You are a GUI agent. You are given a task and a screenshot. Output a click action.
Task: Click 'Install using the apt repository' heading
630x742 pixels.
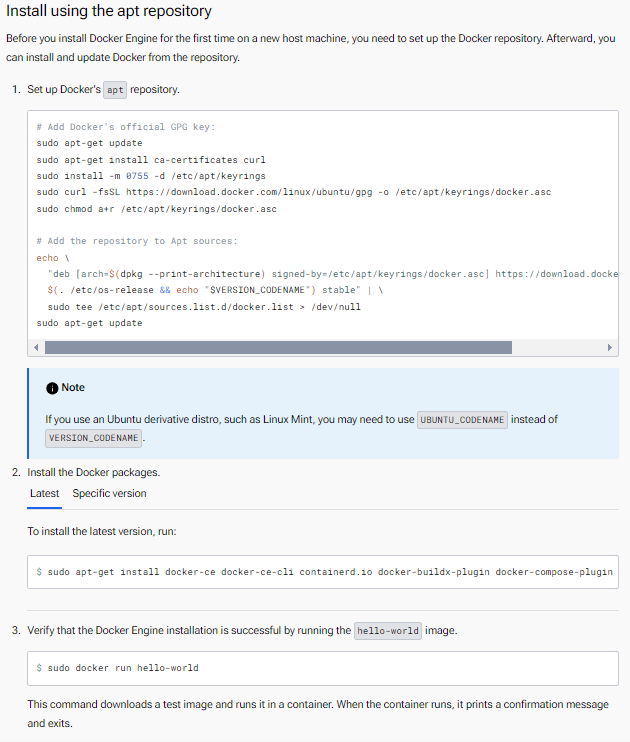pos(109,11)
